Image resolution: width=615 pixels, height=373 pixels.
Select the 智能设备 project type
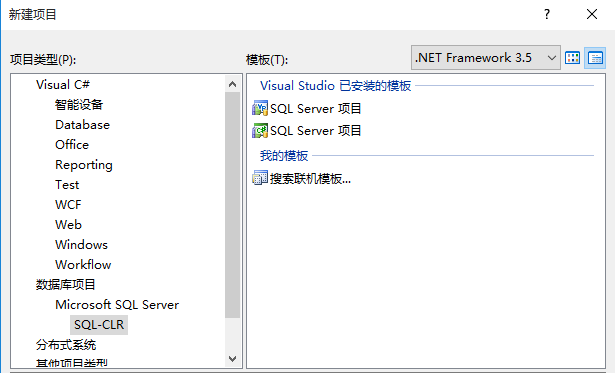pyautogui.click(x=79, y=105)
